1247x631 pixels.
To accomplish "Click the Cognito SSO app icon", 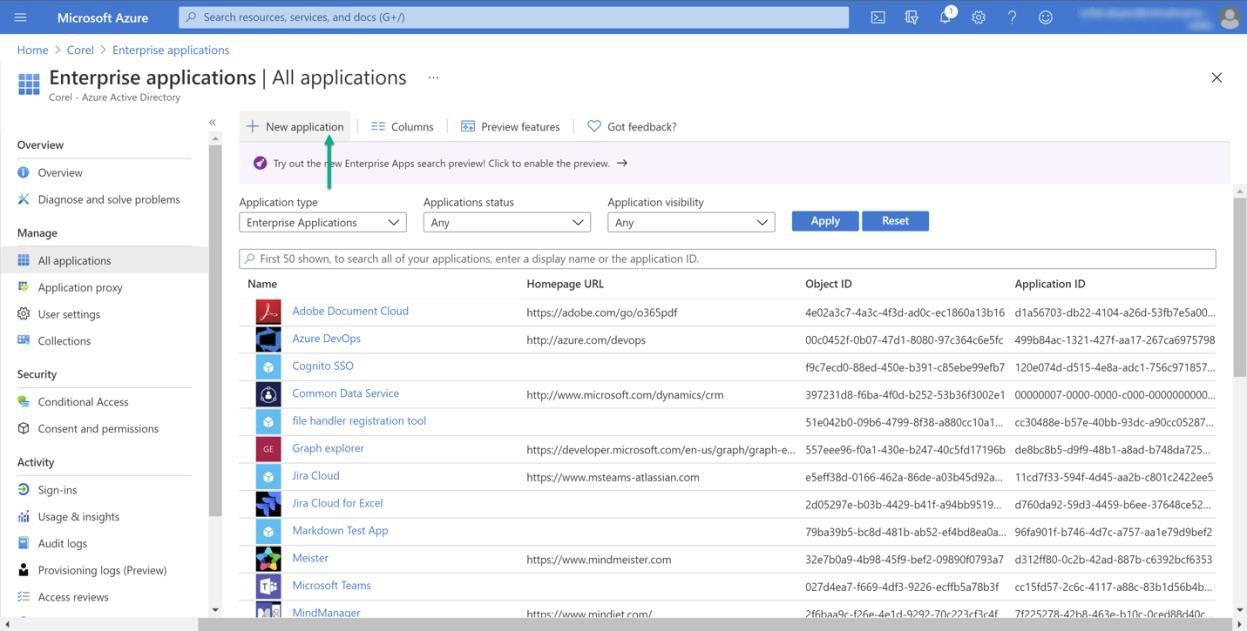I will click(x=268, y=367).
